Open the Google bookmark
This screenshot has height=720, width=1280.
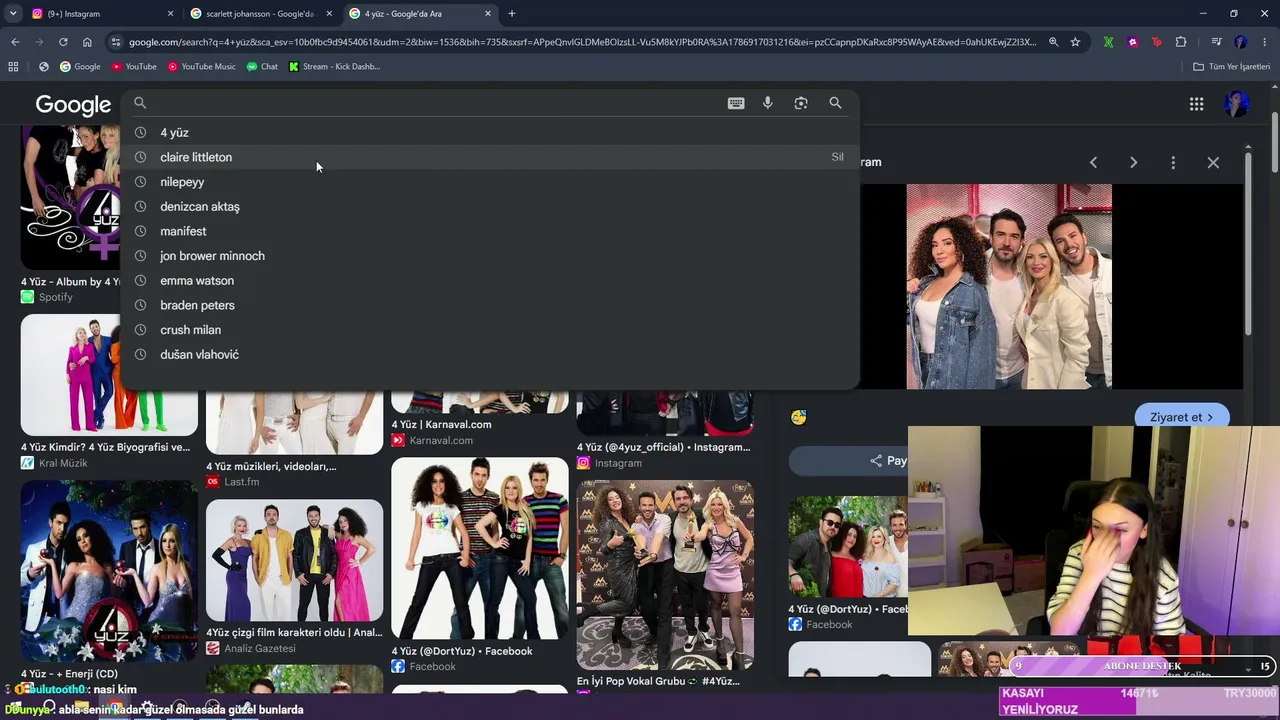tap(80, 67)
